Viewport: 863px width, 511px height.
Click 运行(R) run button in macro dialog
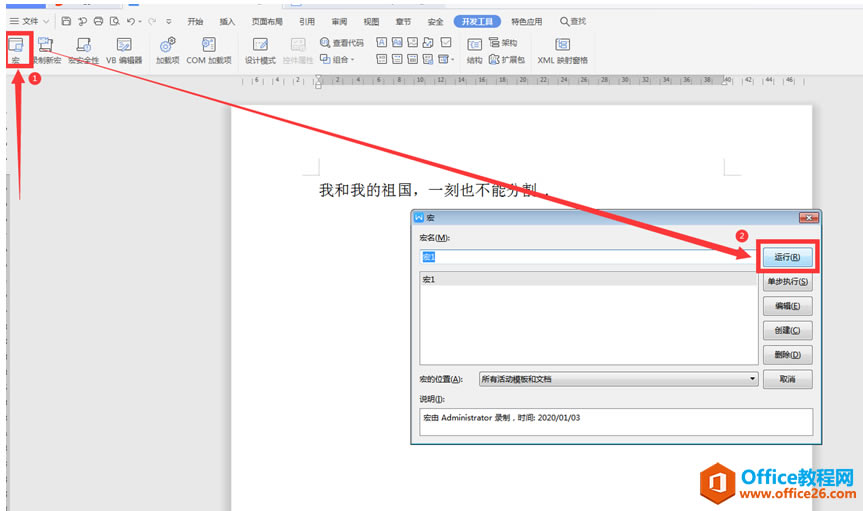(x=787, y=257)
